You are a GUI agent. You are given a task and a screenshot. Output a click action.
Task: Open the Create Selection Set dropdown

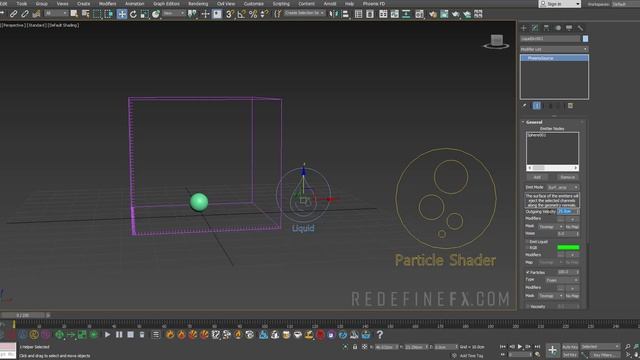pos(304,13)
